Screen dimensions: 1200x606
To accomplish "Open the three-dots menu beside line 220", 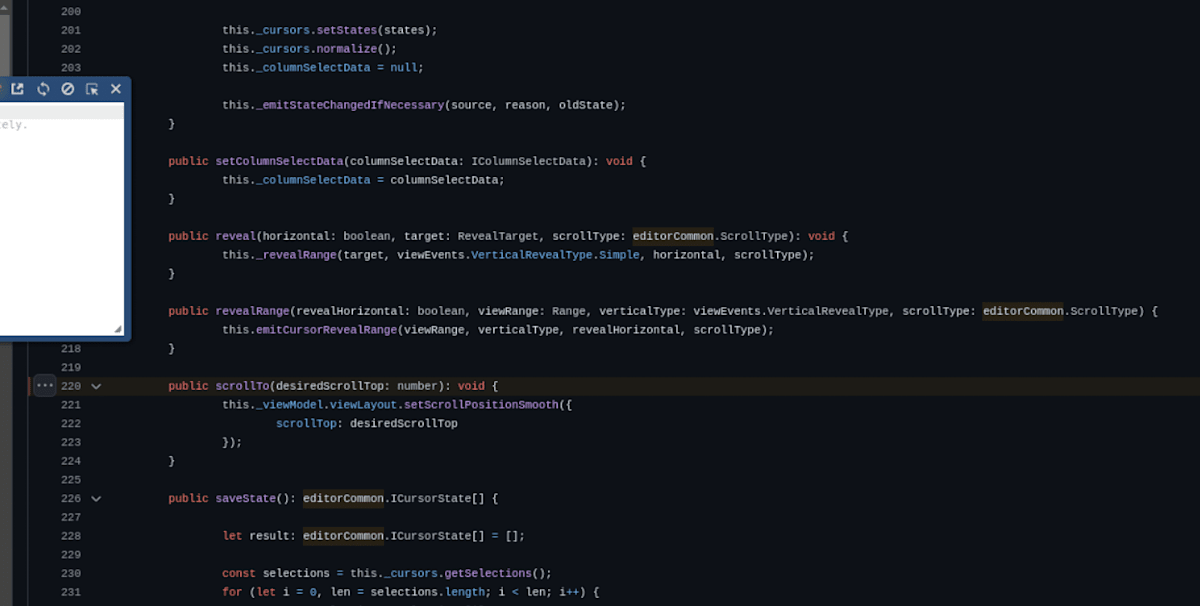I will pos(45,385).
